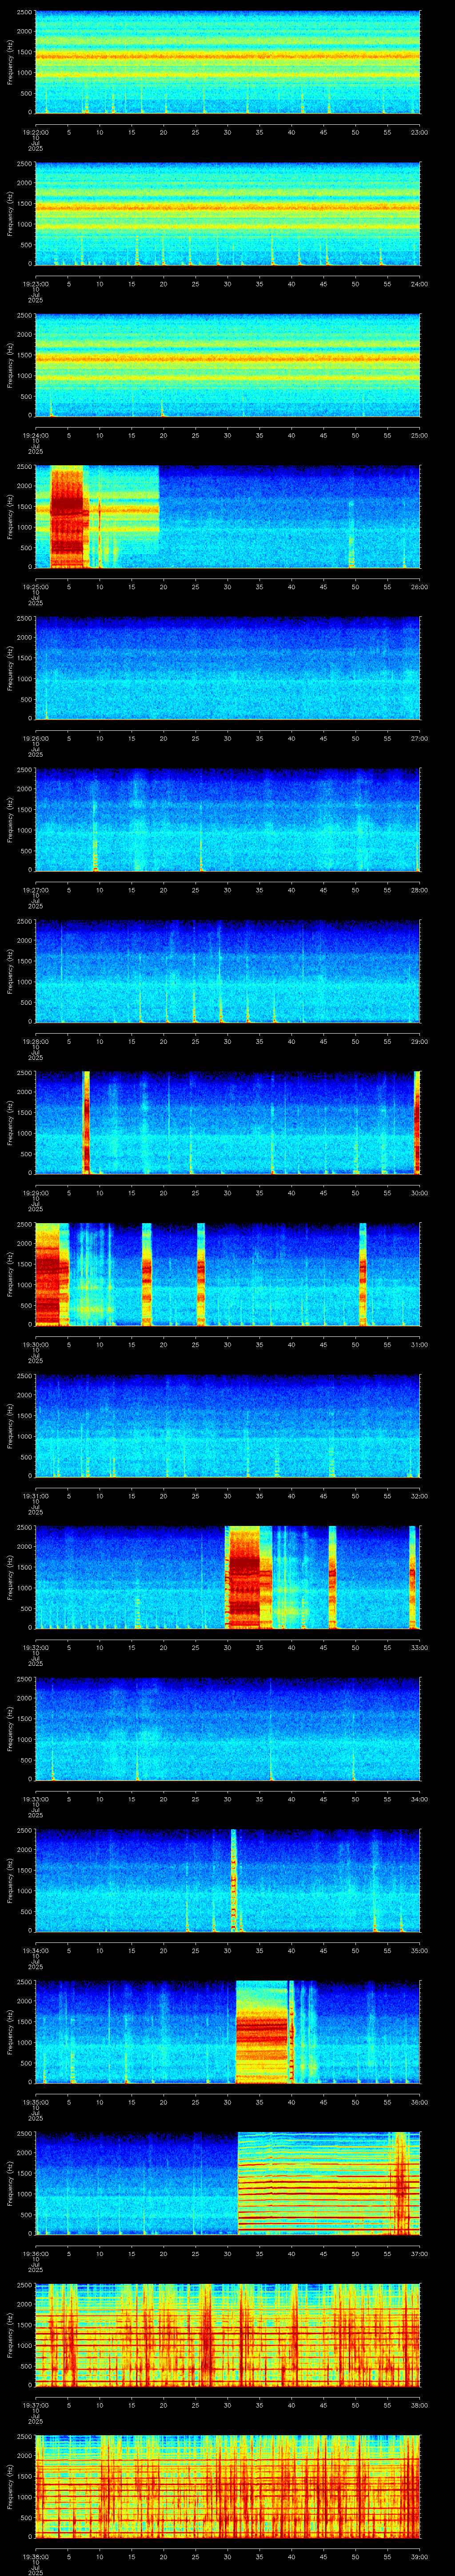Select the 19:27:00 start time label

click(35, 890)
